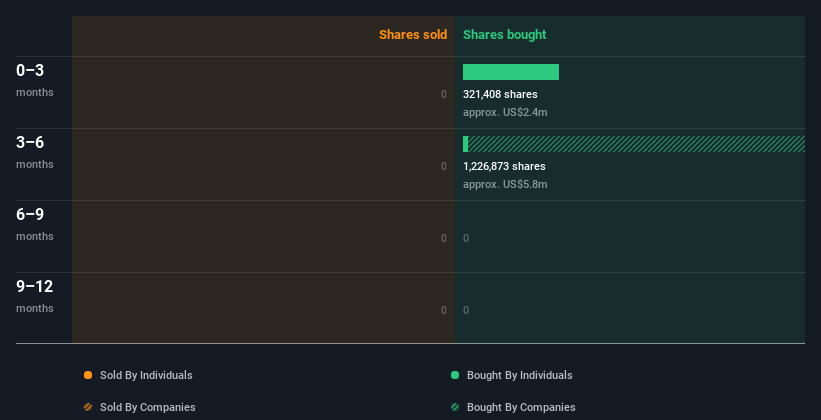Click the striped Bought By Companies legend icon
The image size is (821, 420).
pos(455,407)
